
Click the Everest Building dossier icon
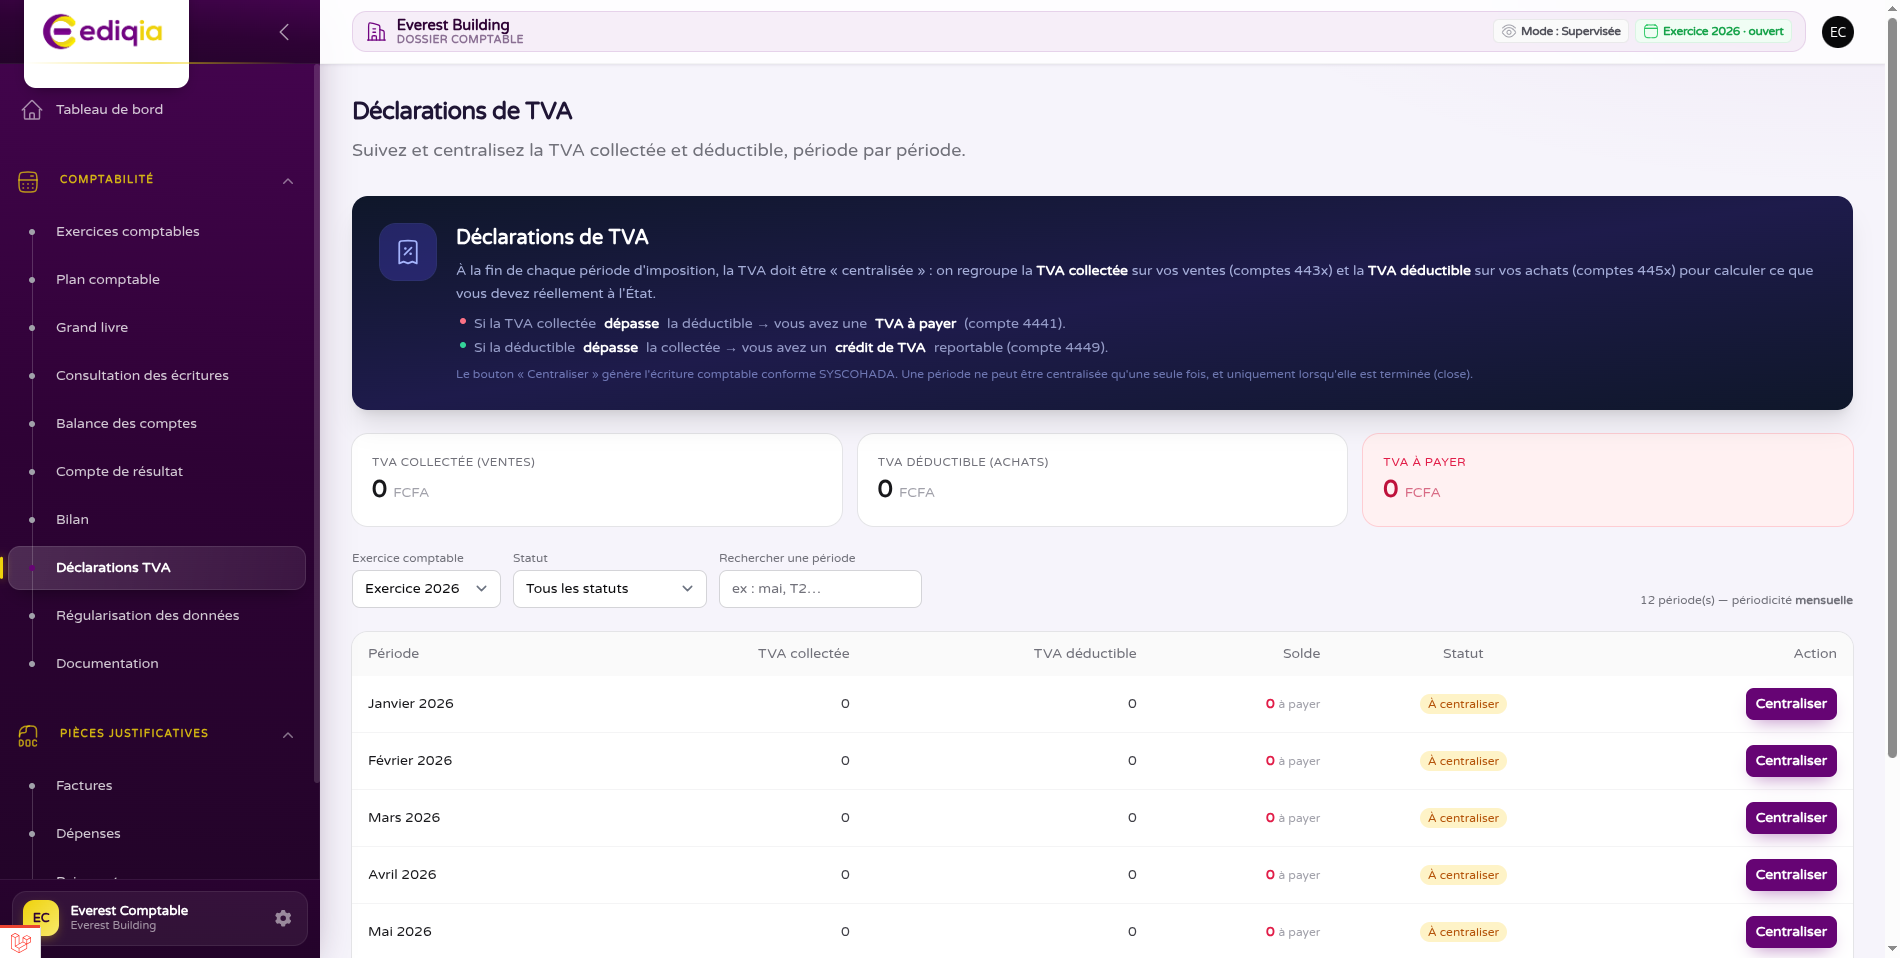(376, 32)
